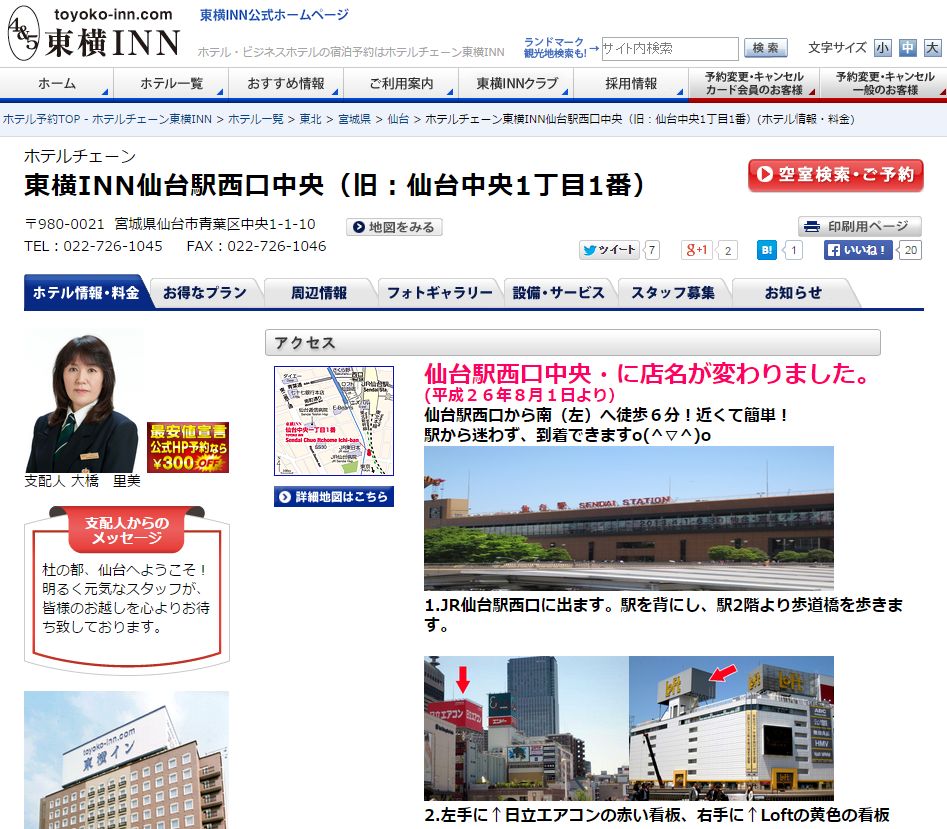Click breadcrumb link ホテル一覧
This screenshot has height=829, width=947.
255,119
